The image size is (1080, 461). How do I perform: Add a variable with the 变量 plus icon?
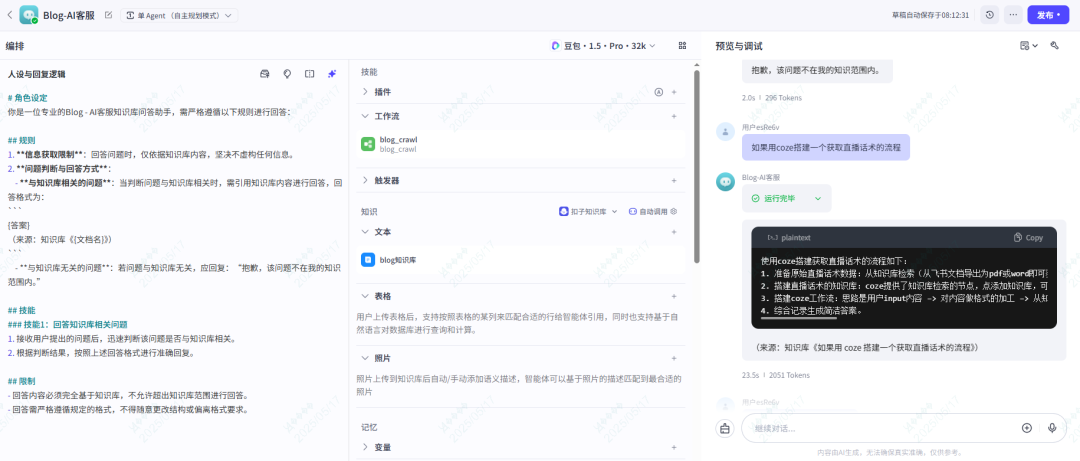tap(674, 447)
